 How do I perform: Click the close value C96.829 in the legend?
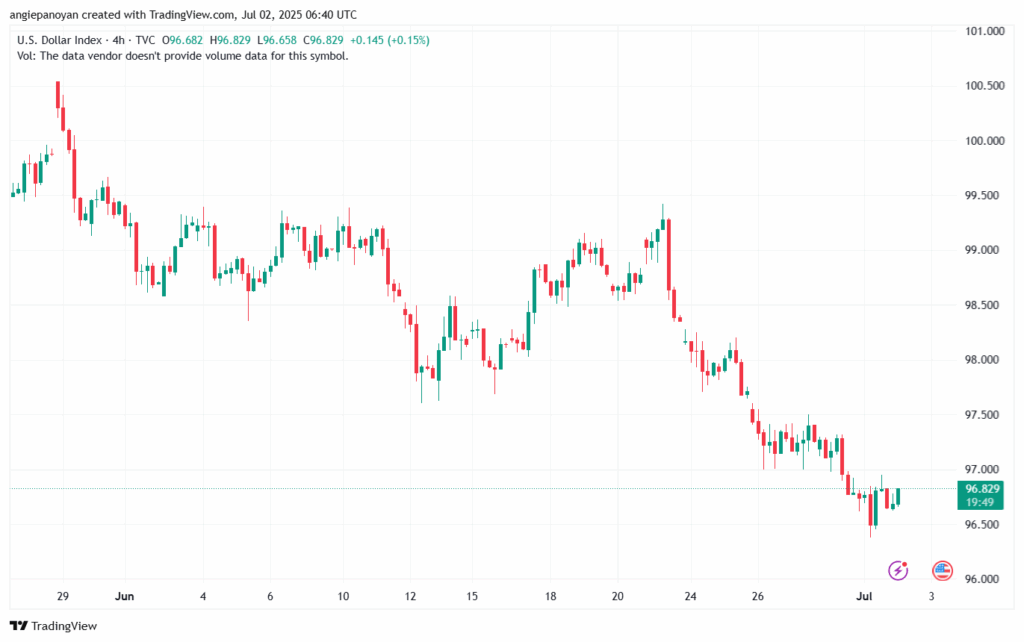pos(323,40)
